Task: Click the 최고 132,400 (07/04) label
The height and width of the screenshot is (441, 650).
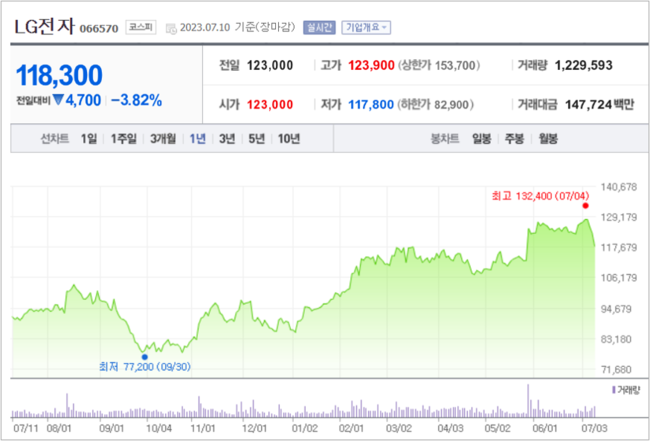Action: pyautogui.click(x=540, y=196)
